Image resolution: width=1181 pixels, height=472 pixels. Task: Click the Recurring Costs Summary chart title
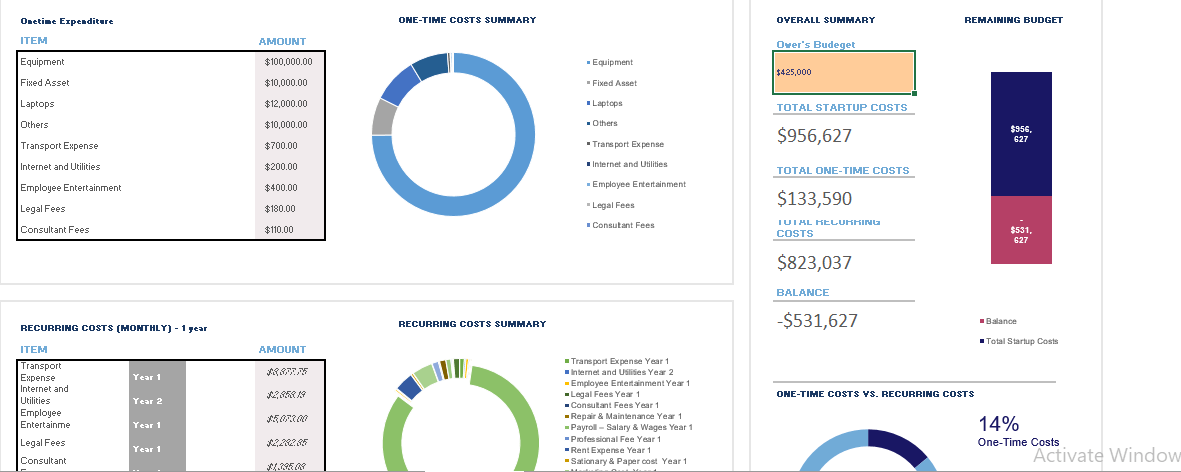tap(472, 324)
